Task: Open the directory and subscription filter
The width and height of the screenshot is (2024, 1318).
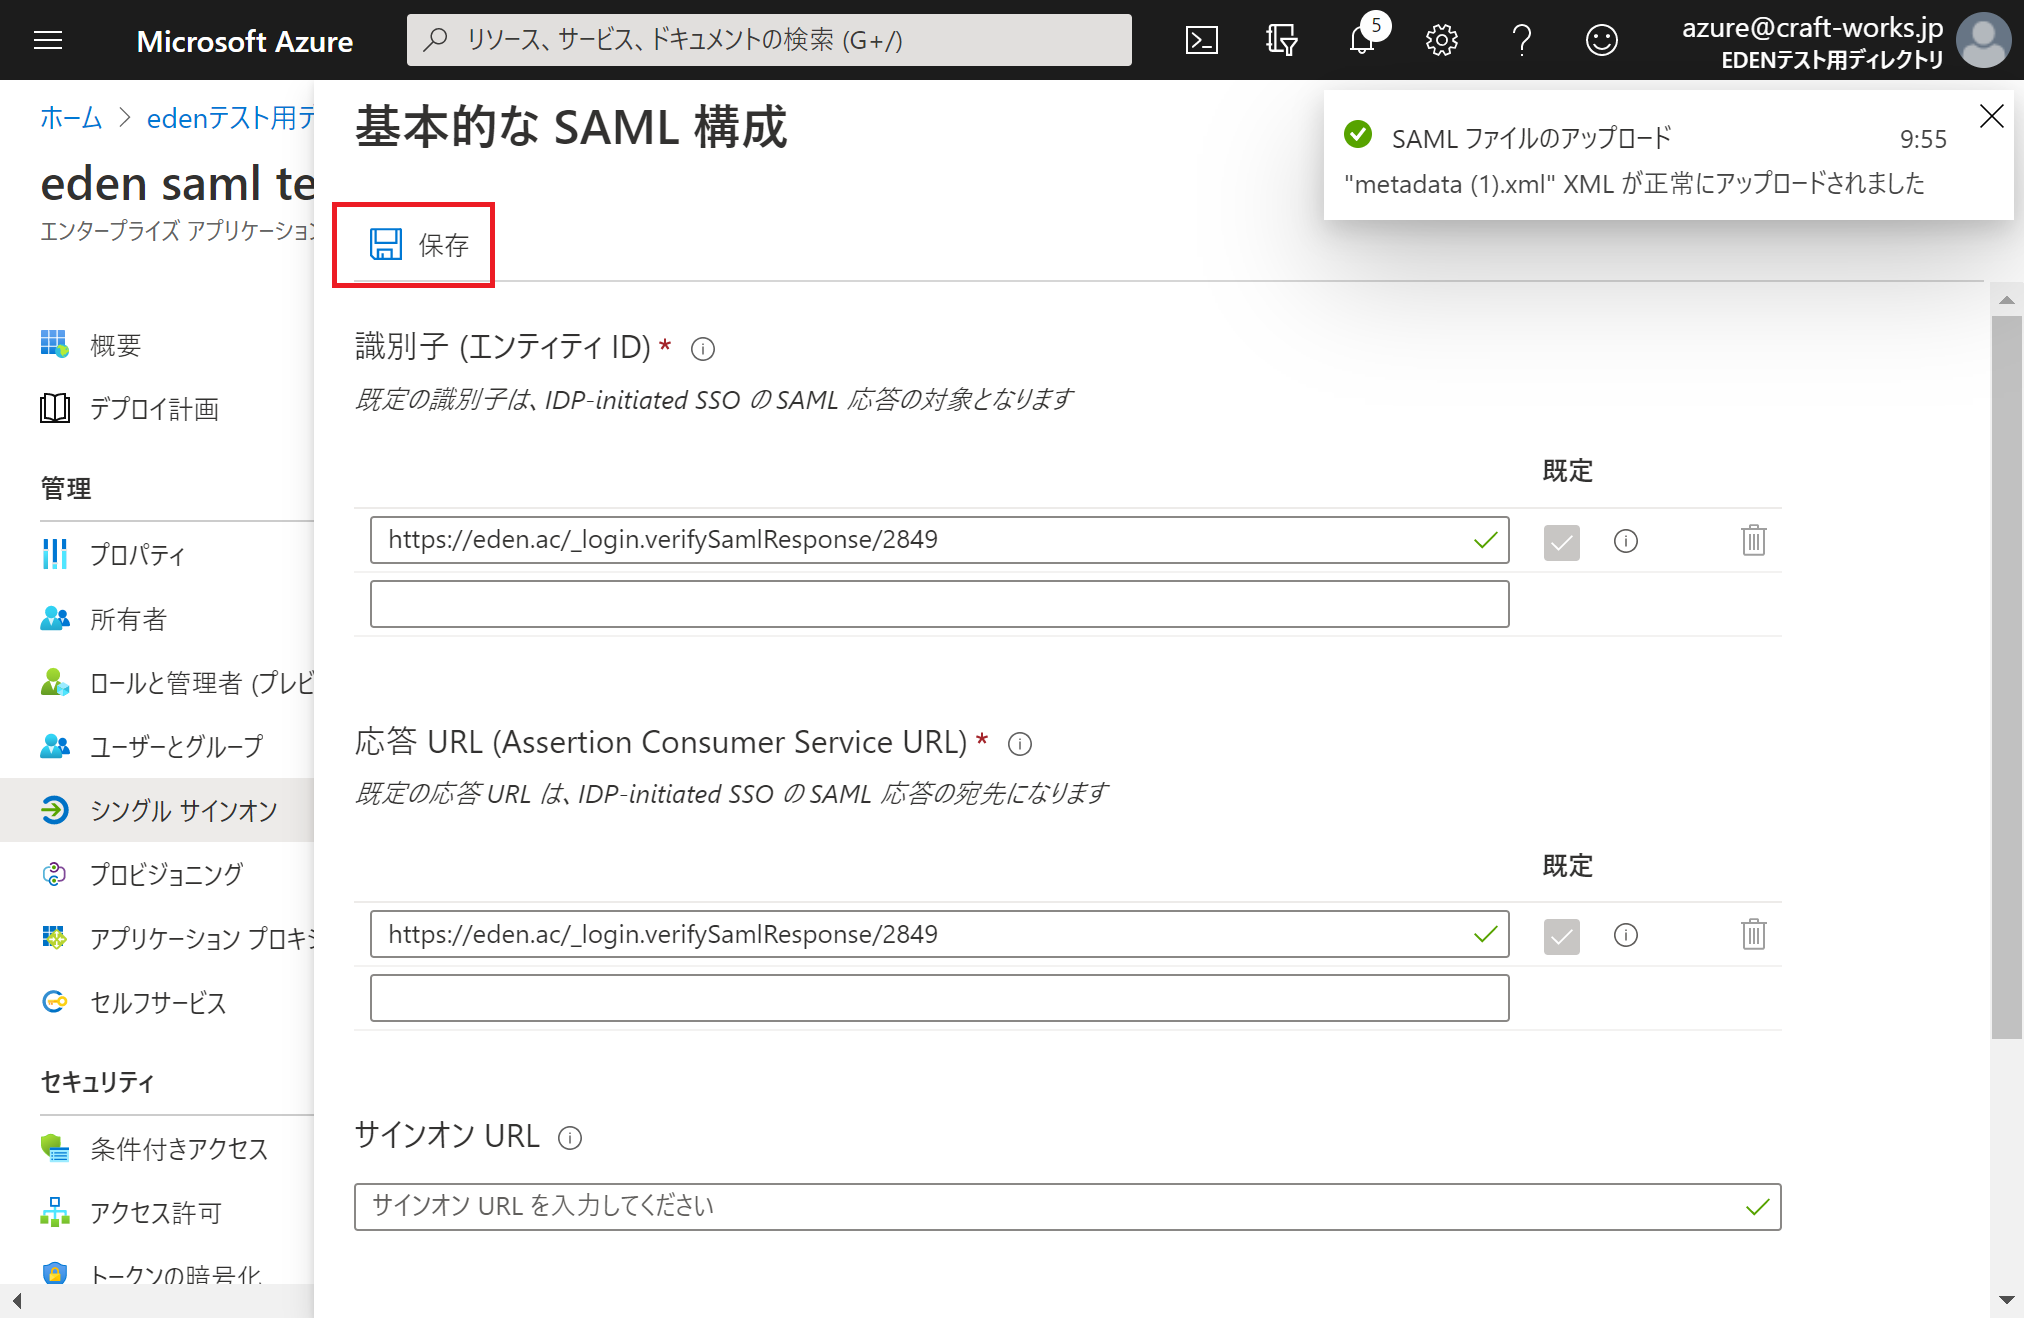Action: coord(1281,40)
